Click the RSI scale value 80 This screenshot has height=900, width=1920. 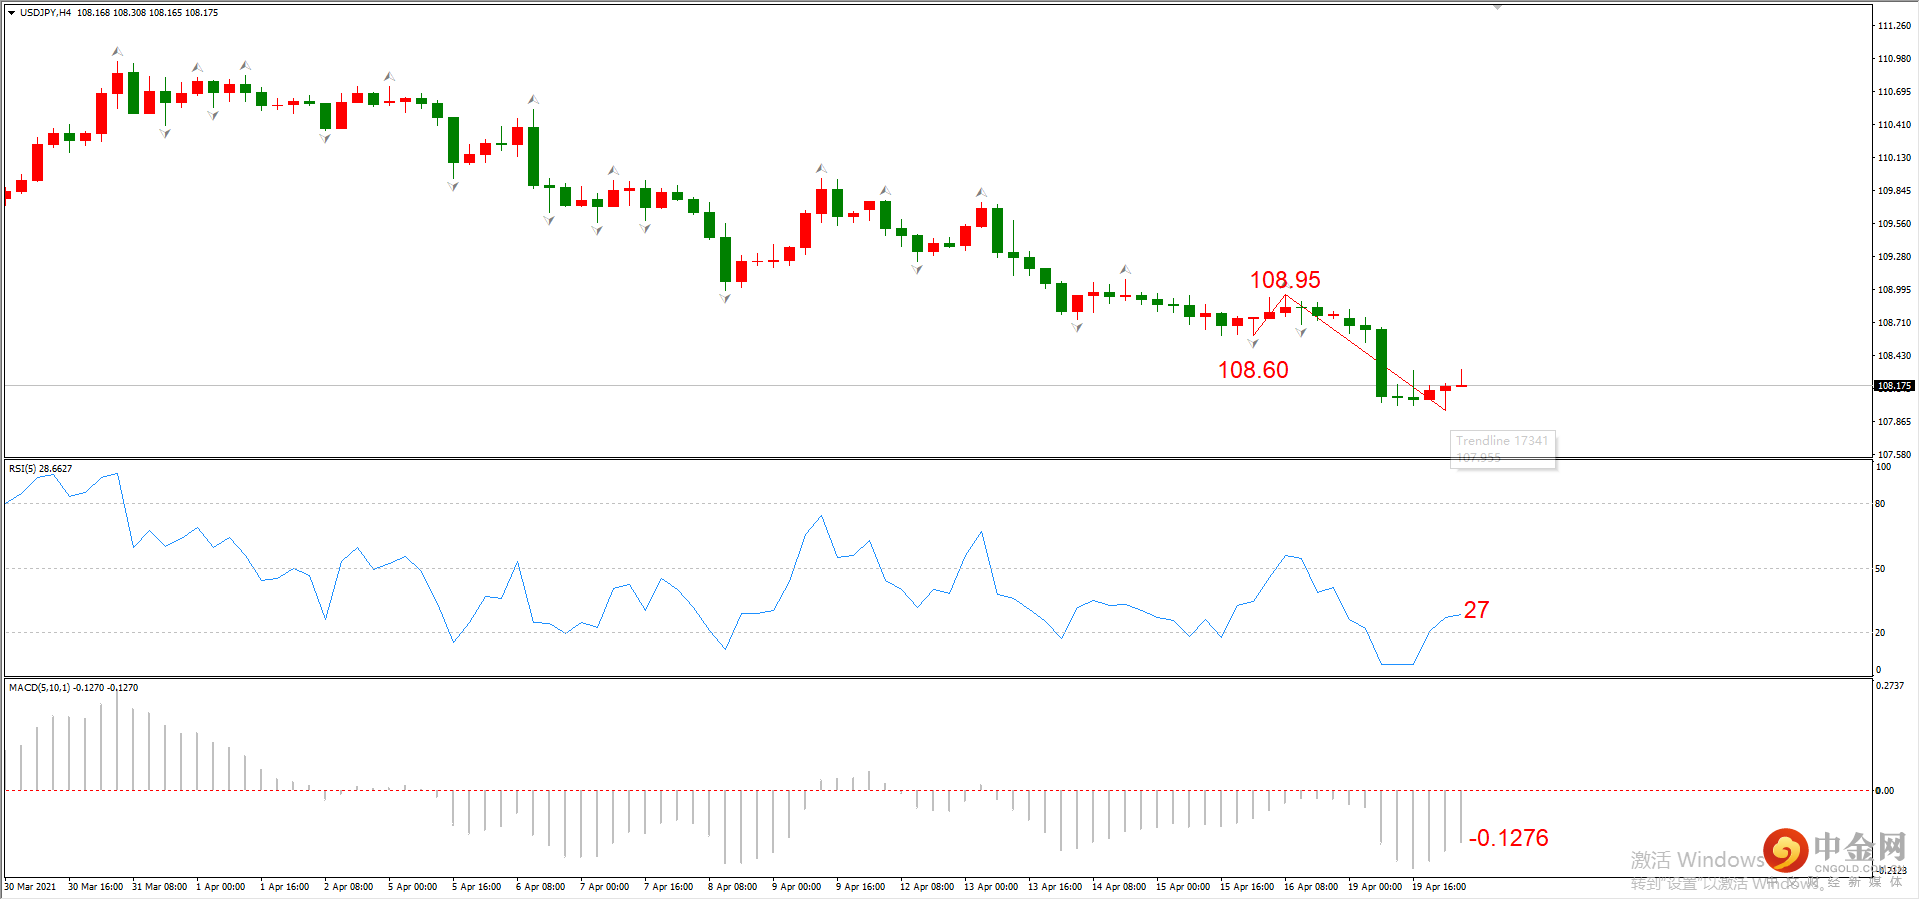(1881, 504)
